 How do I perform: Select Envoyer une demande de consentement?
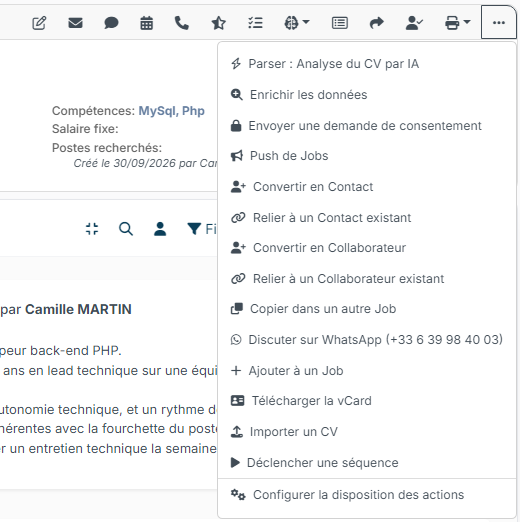pos(367,126)
